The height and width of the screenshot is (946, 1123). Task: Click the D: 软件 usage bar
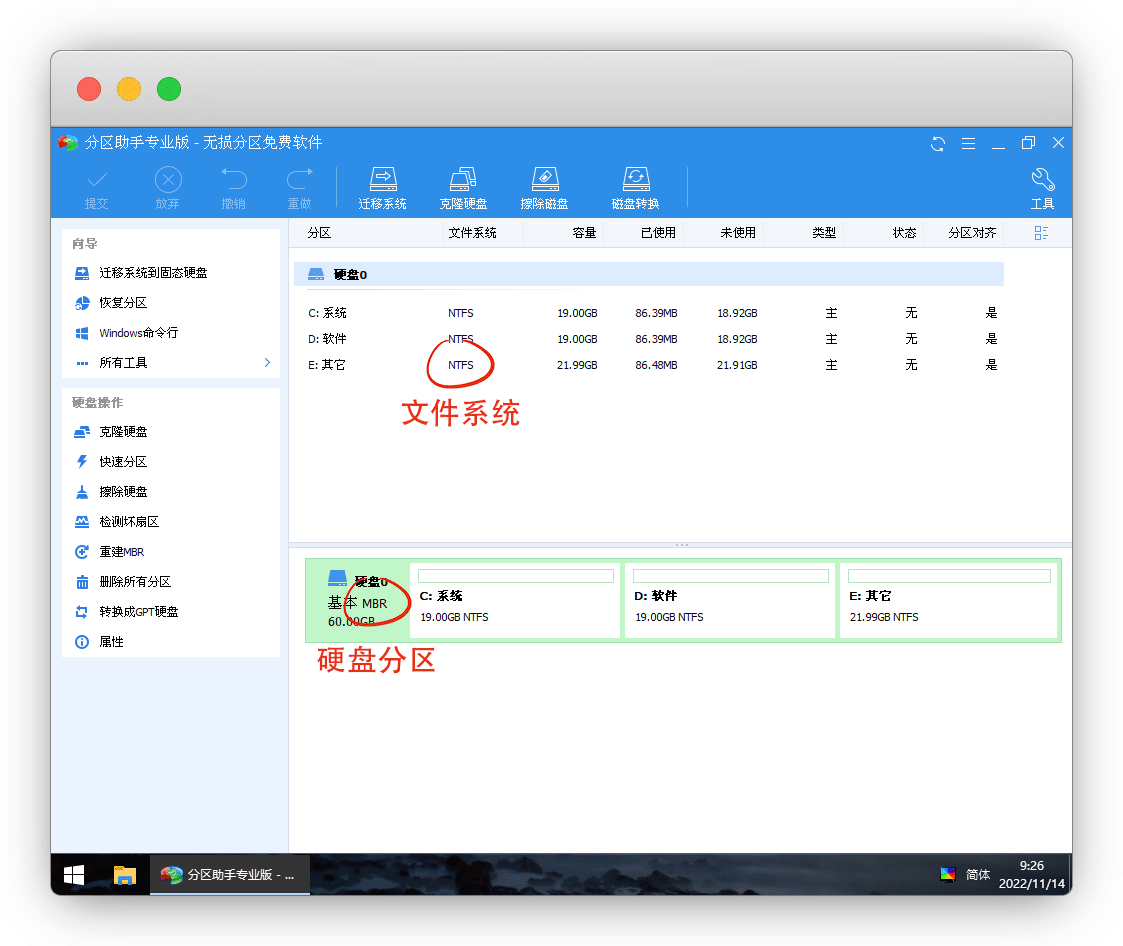point(730,576)
